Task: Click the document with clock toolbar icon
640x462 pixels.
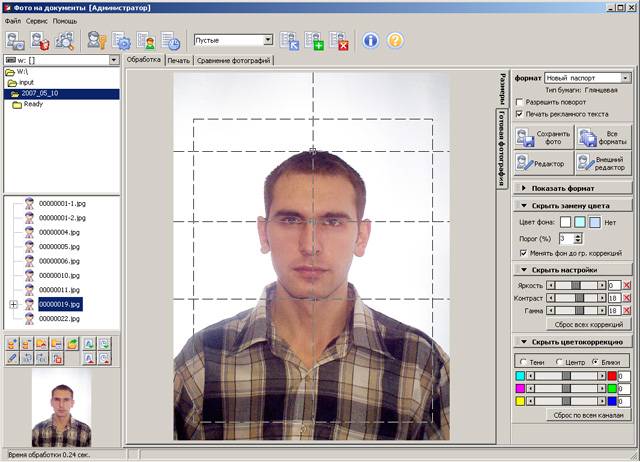Action: point(171,41)
